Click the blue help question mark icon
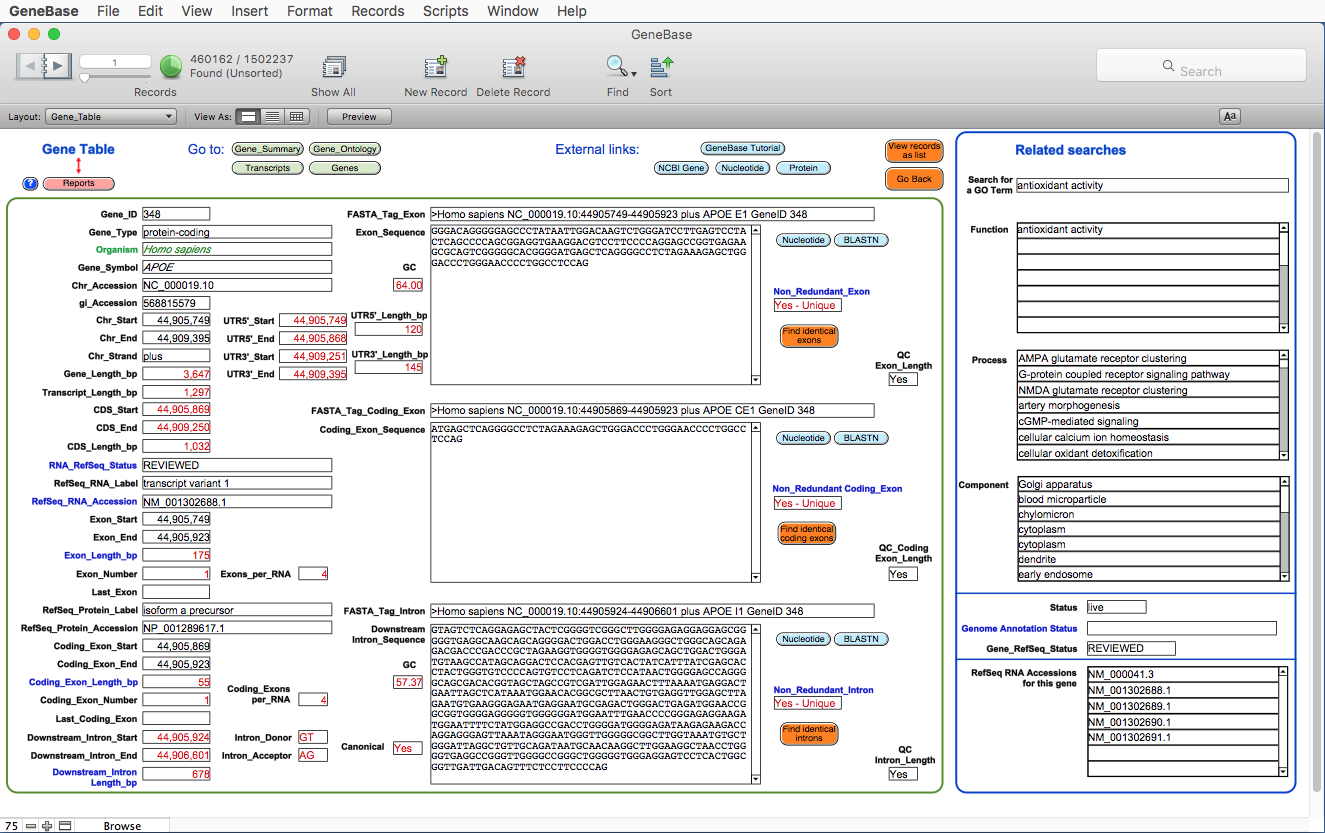 [30, 184]
